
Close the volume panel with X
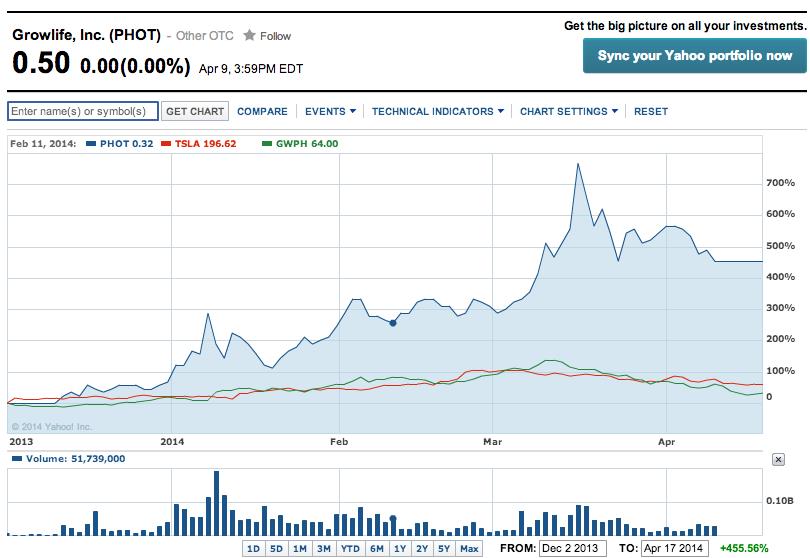coord(778,459)
